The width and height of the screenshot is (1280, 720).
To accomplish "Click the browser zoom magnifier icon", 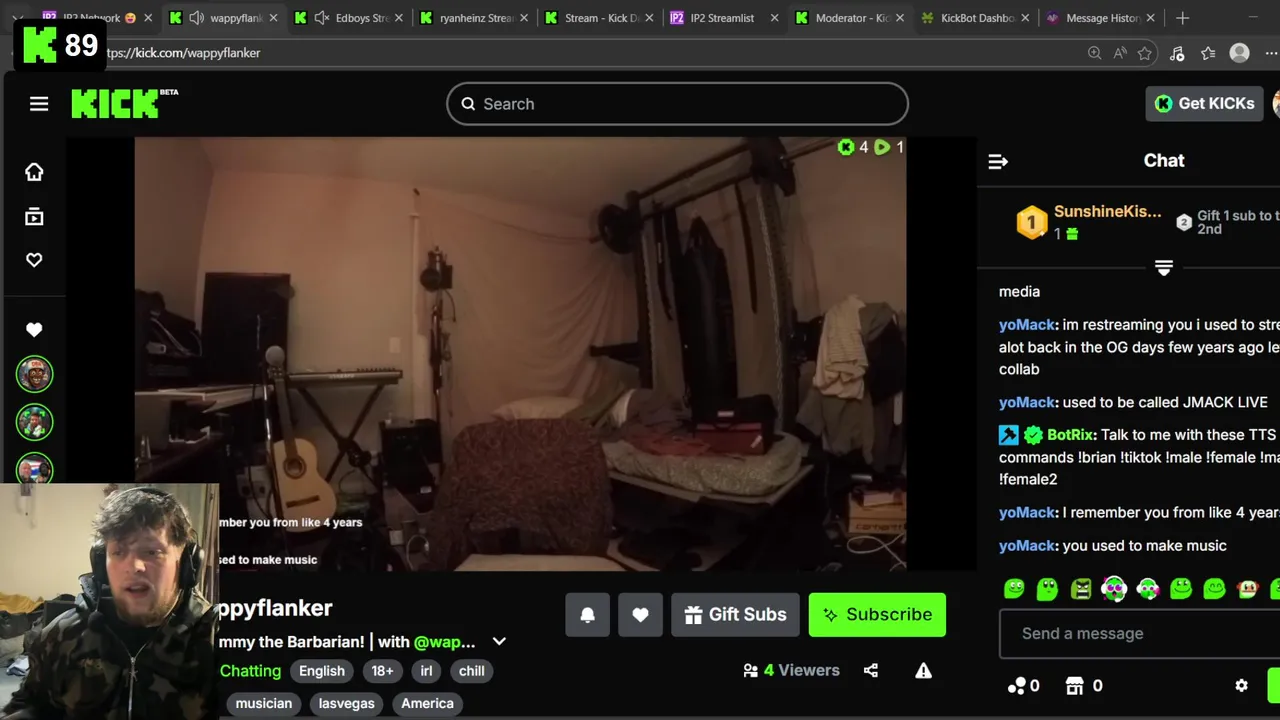I will [1094, 53].
